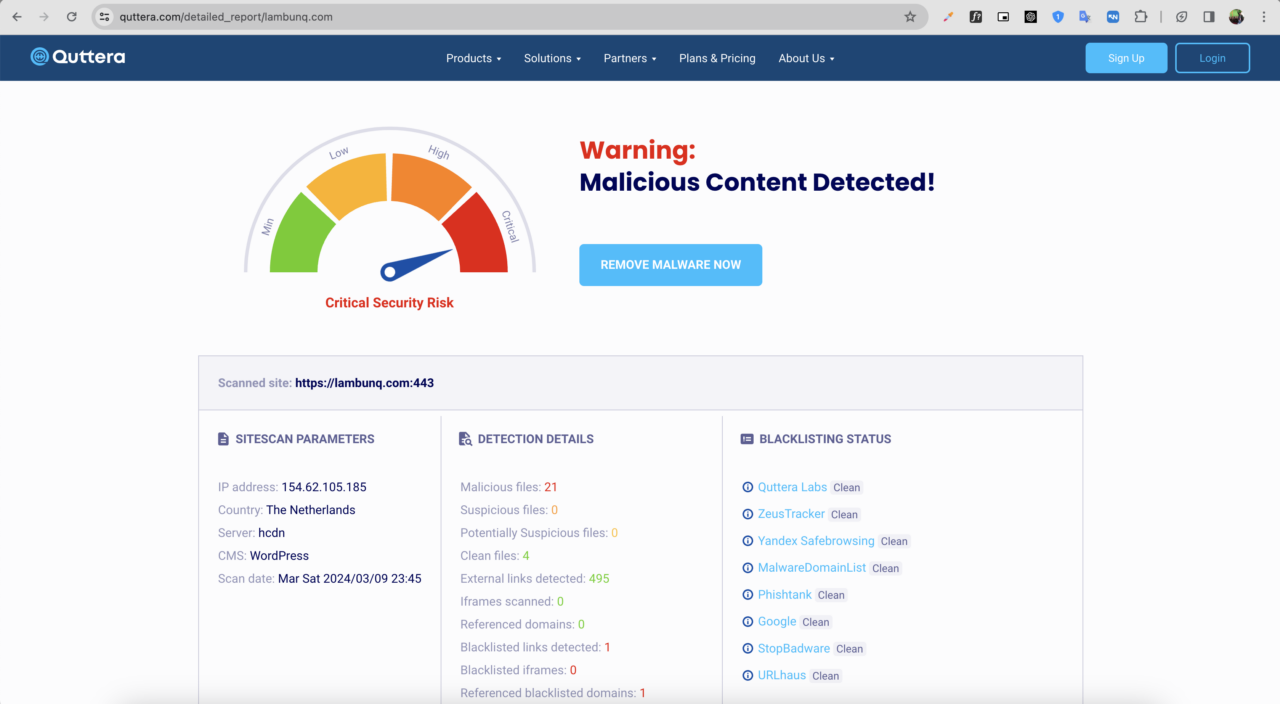This screenshot has height=704, width=1280.
Task: Expand the Products dropdown menu
Action: tap(473, 58)
